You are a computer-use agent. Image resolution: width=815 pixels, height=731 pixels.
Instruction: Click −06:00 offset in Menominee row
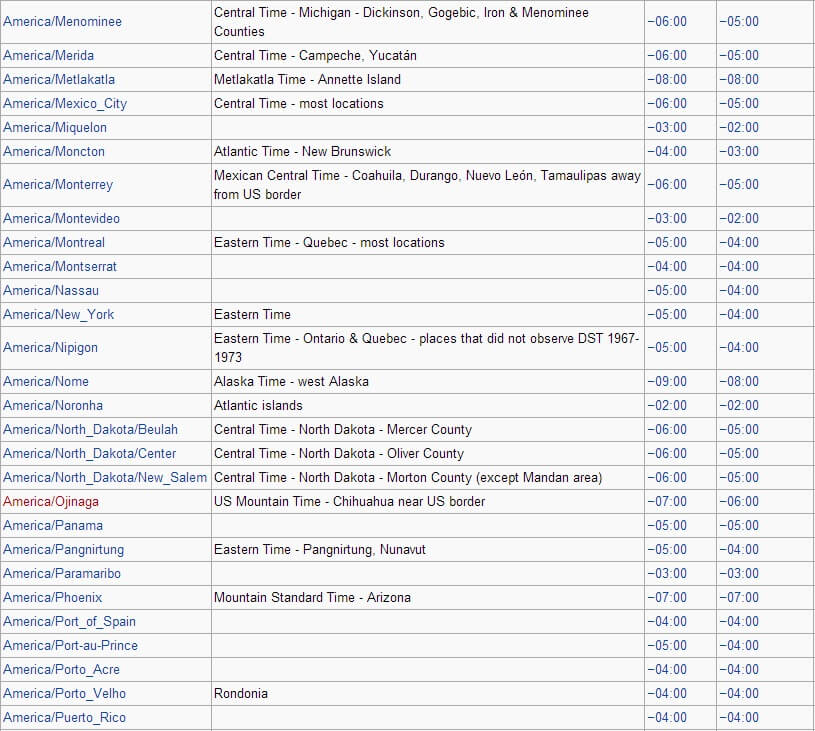(667, 22)
